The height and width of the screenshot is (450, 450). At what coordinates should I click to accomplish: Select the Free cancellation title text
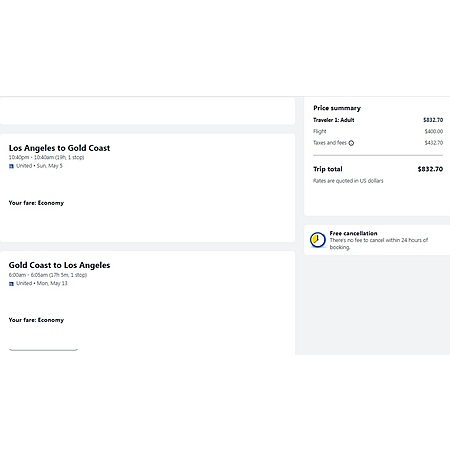[x=353, y=233]
